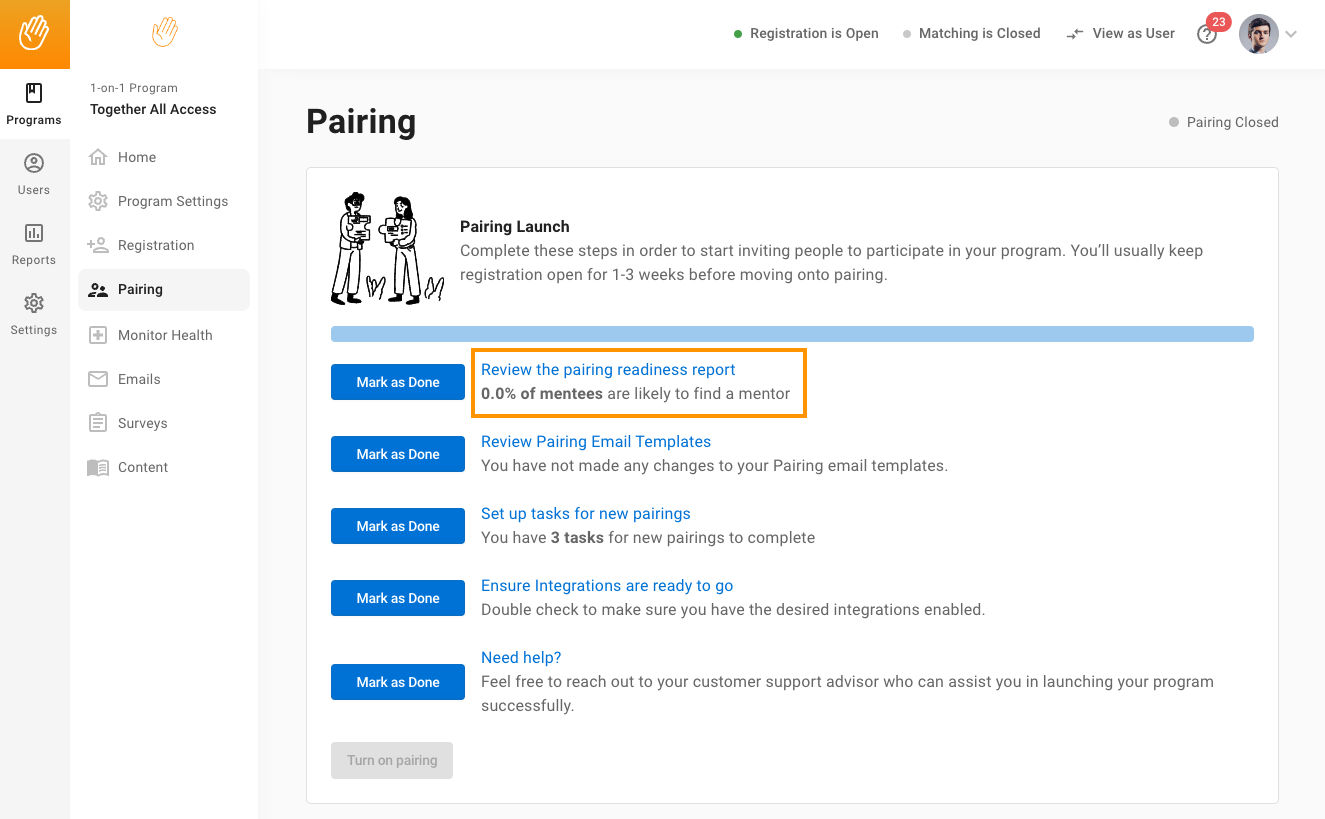Click the red 23 notification badge

pyautogui.click(x=1218, y=22)
